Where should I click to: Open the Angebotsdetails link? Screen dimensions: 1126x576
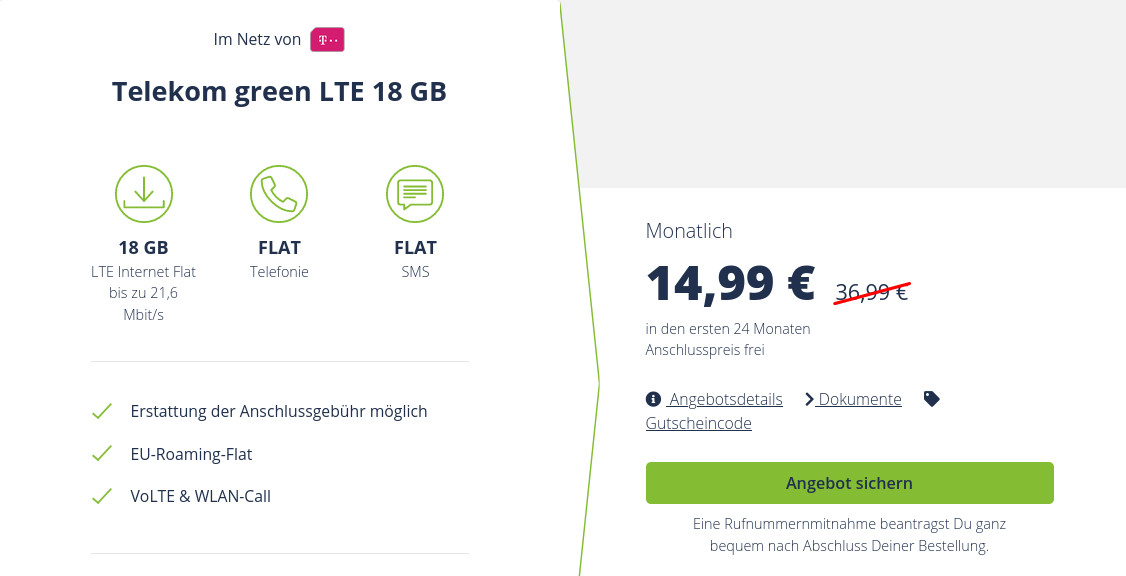726,400
